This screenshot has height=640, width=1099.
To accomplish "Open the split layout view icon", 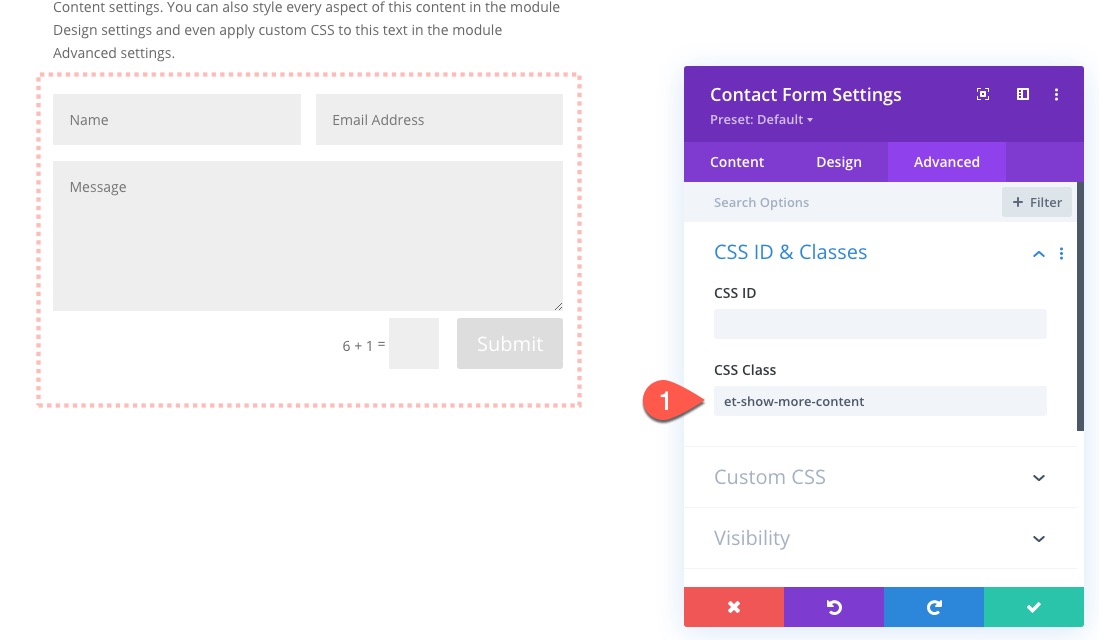I will coord(1022,94).
